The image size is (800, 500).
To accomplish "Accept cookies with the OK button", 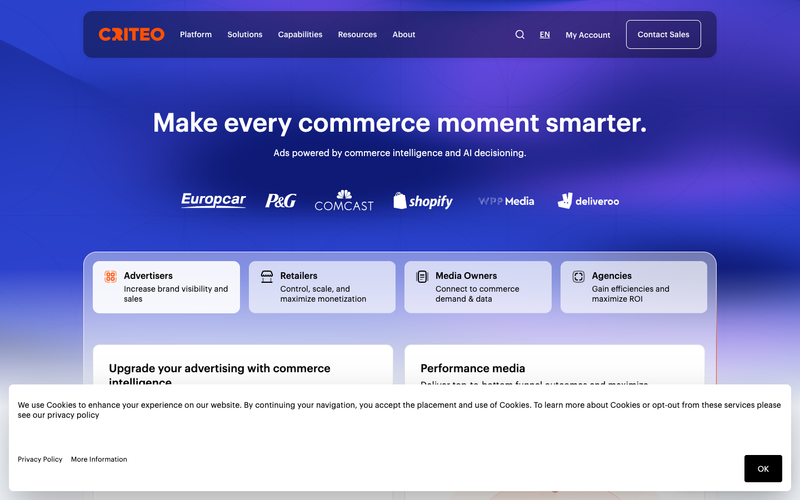I will click(x=763, y=468).
